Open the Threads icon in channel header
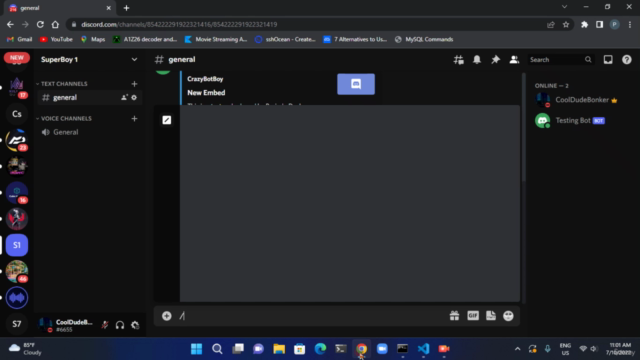This screenshot has height=360, width=640. pyautogui.click(x=458, y=60)
